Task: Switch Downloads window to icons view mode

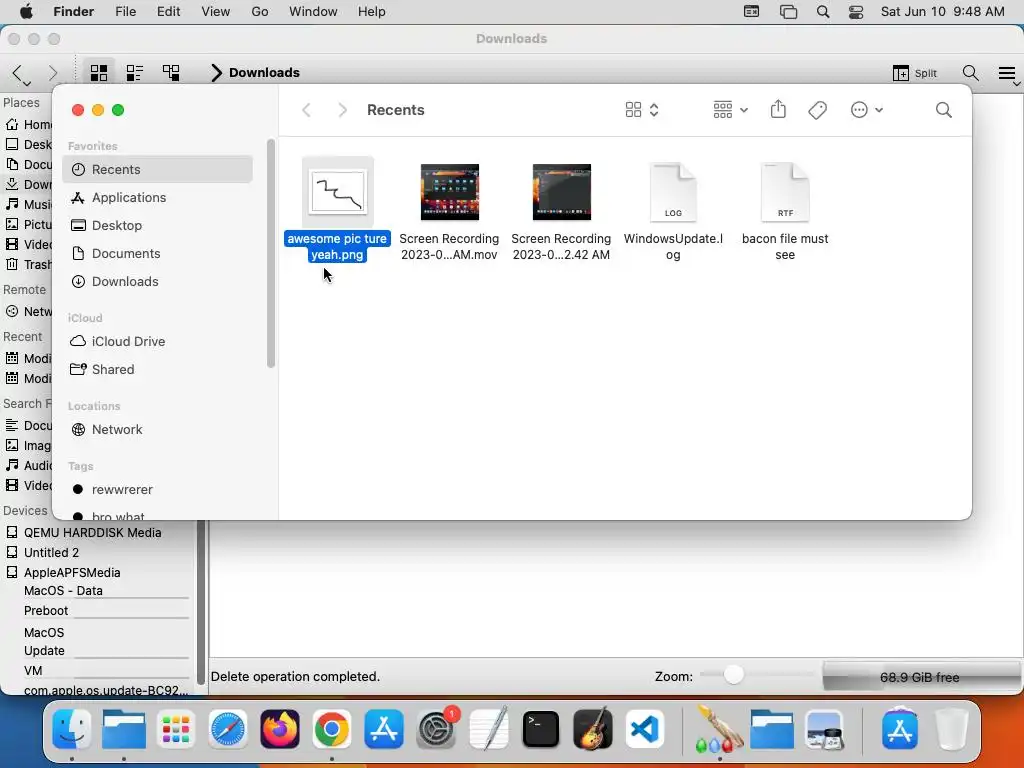Action: 99,72
